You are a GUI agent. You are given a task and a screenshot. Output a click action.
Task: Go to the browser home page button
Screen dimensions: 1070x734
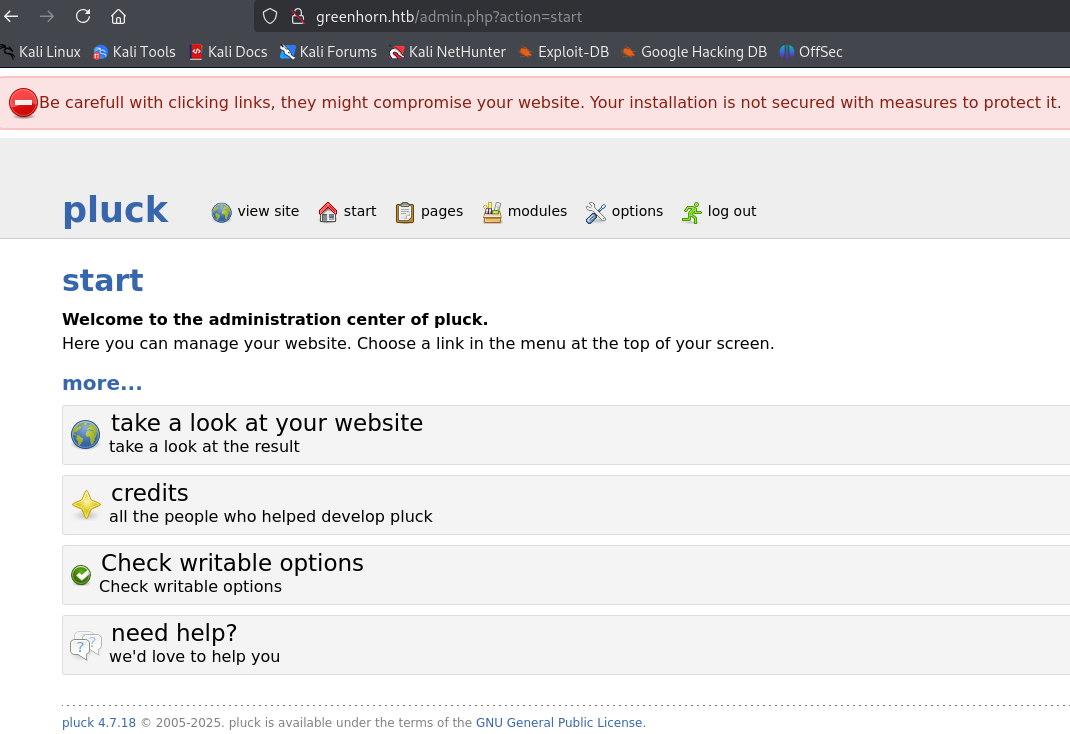coord(118,16)
